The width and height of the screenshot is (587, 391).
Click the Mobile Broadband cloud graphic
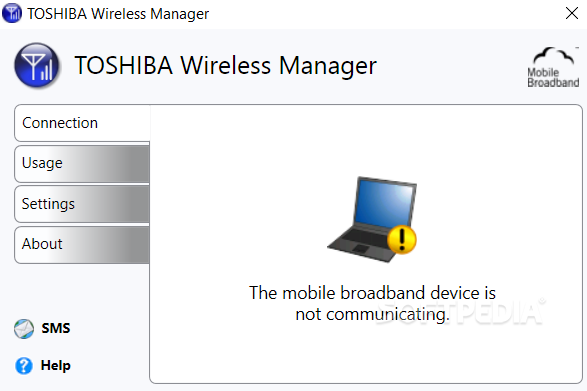click(554, 56)
